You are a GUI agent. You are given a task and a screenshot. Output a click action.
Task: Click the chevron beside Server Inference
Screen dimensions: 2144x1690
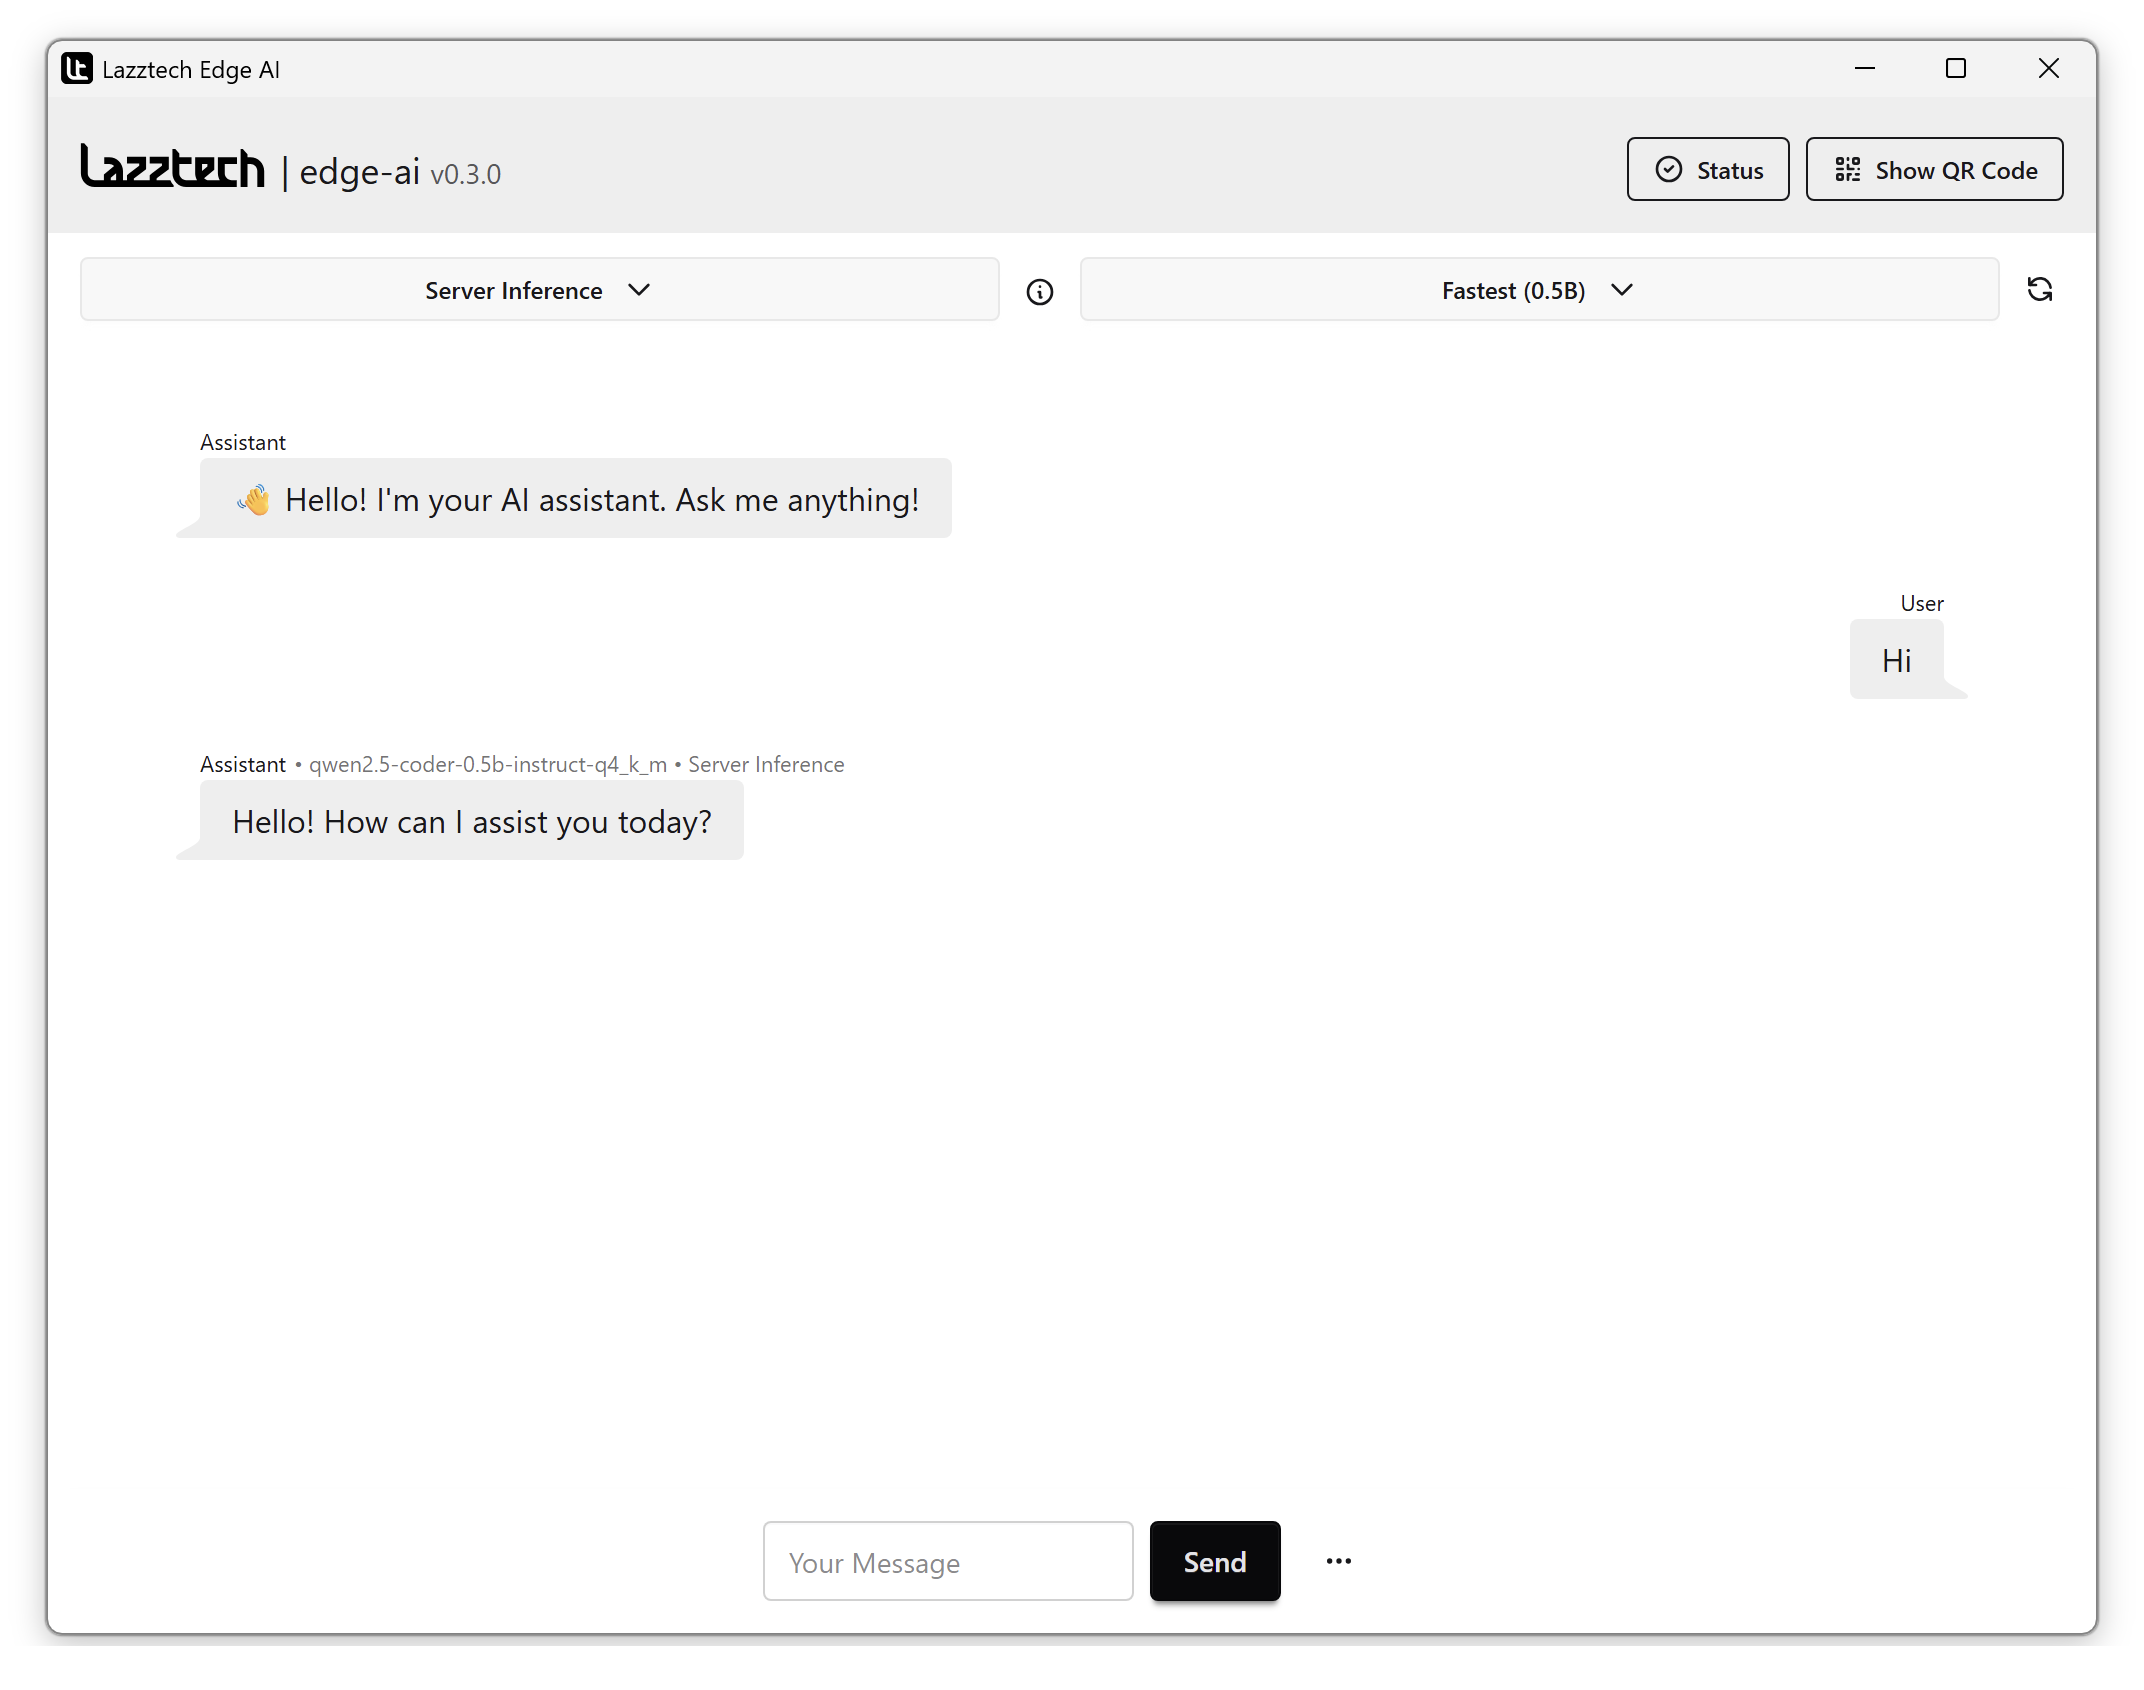tap(639, 290)
